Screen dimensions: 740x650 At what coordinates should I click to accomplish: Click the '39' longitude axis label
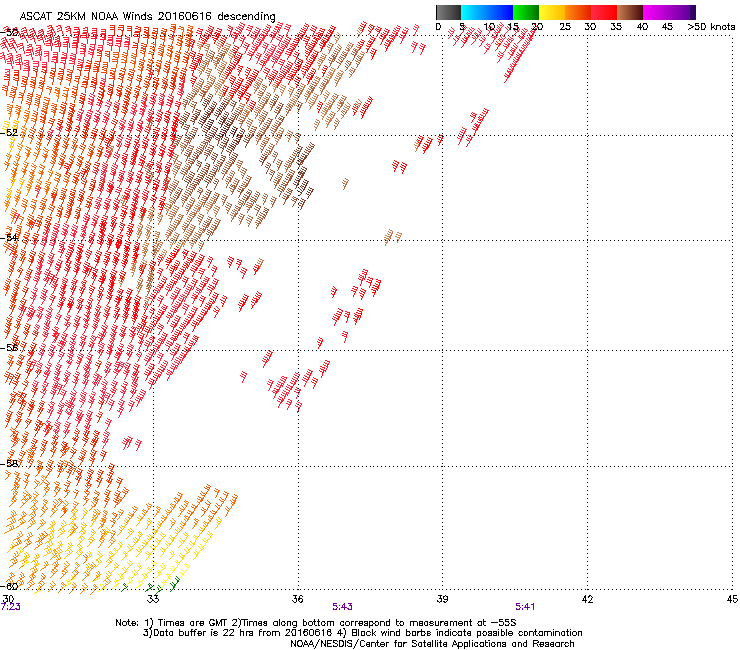click(x=442, y=599)
